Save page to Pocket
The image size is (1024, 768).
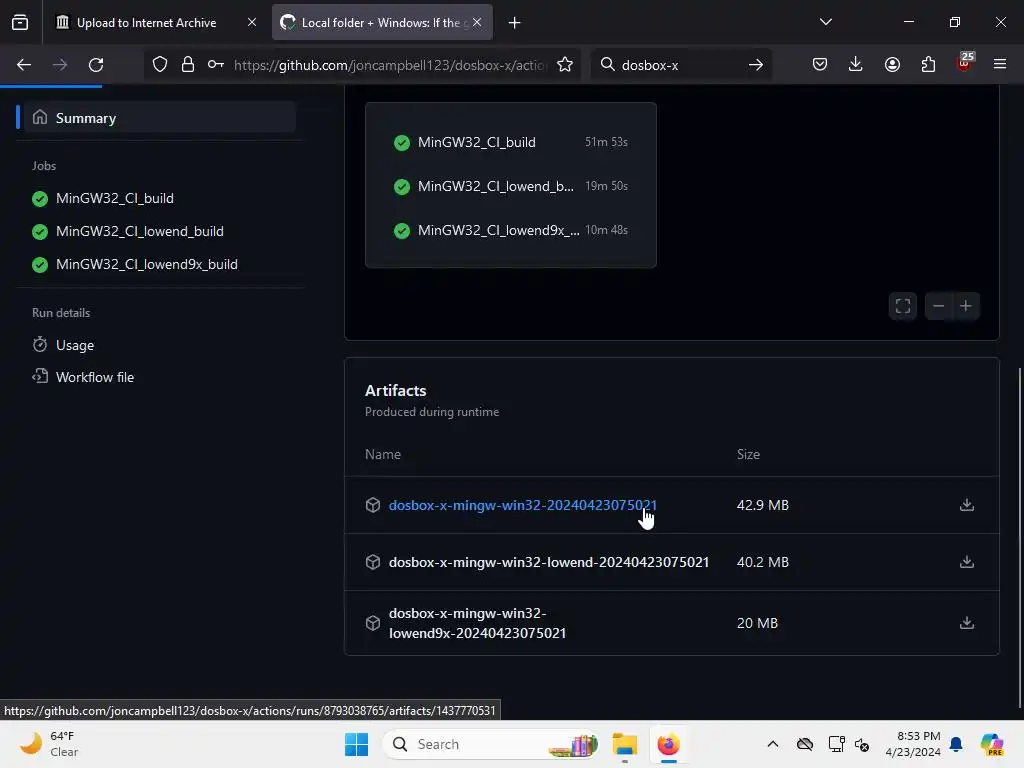pos(820,65)
